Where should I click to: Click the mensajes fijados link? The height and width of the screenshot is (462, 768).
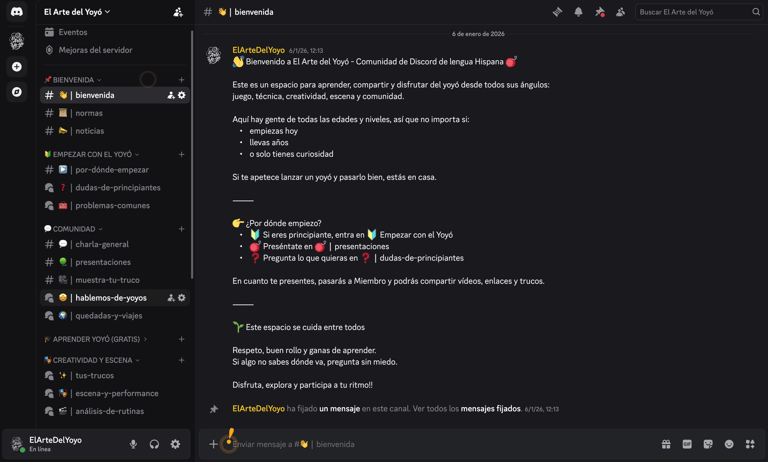[x=490, y=409]
